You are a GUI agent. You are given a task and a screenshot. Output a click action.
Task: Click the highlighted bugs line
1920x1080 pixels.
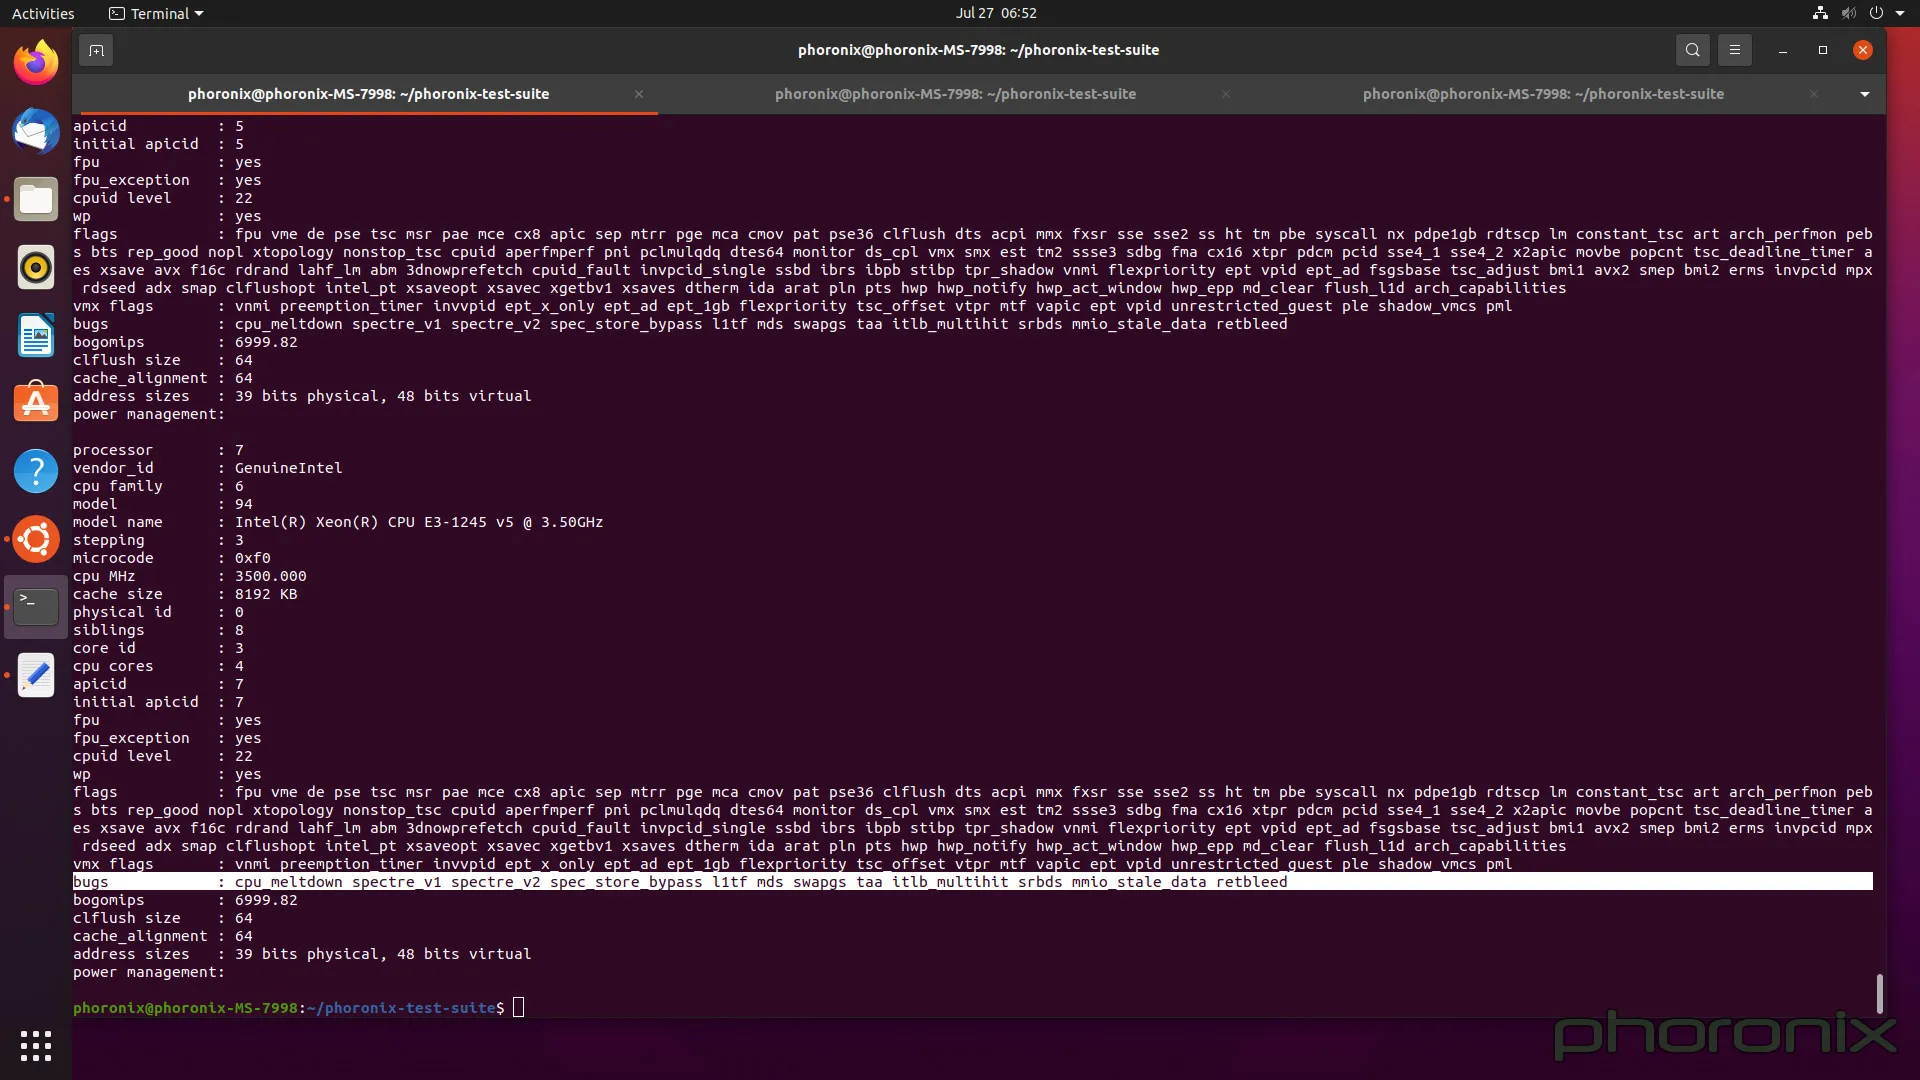click(x=972, y=882)
